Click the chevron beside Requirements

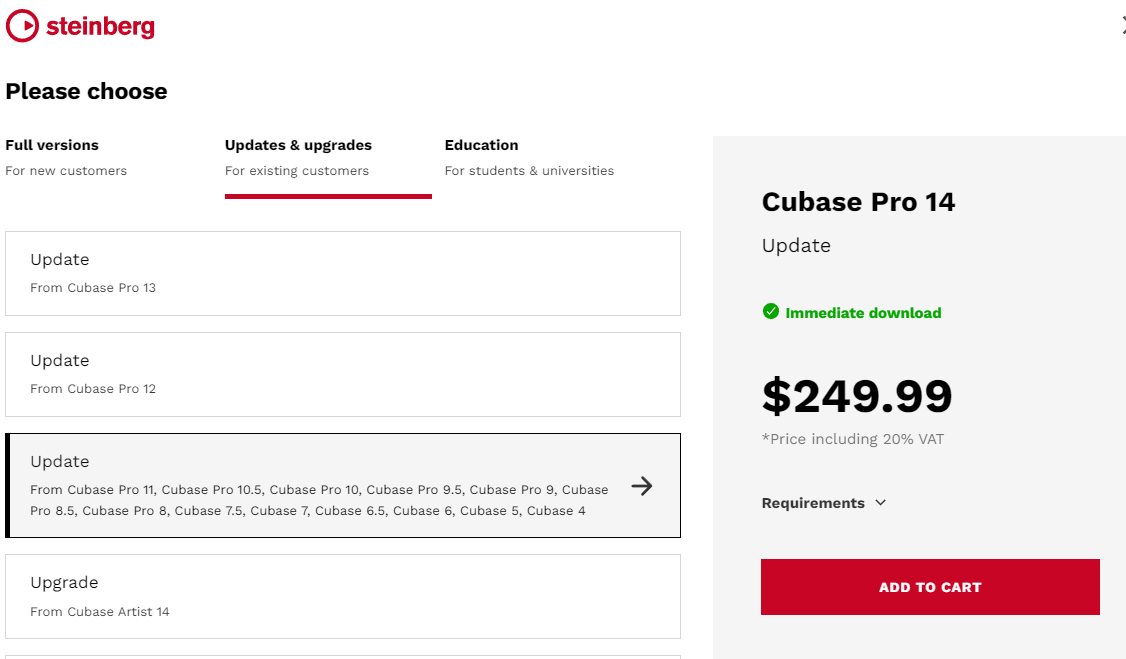point(880,503)
